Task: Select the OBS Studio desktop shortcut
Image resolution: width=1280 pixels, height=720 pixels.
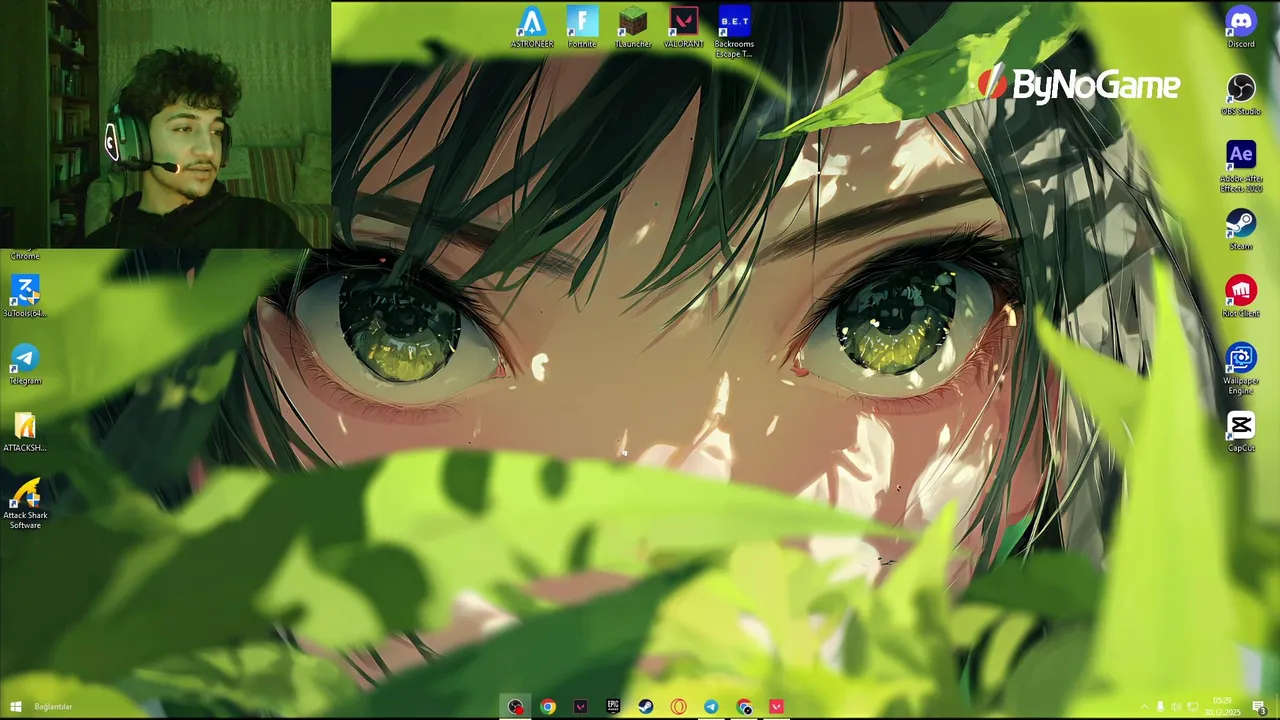Action: click(1241, 95)
